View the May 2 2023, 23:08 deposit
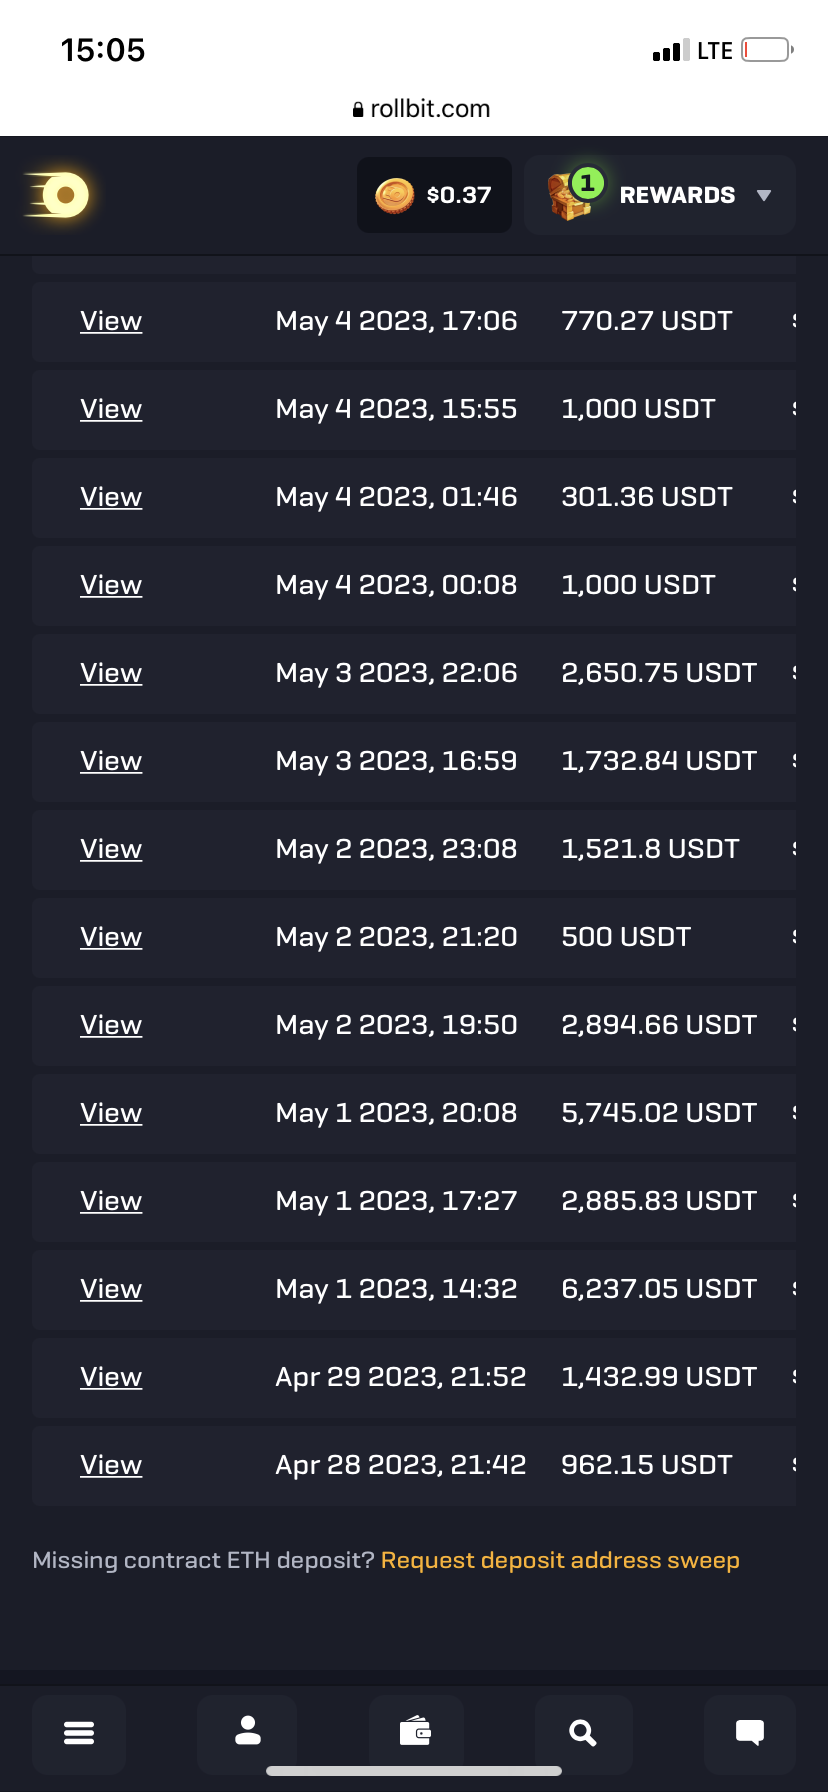Image resolution: width=828 pixels, height=1792 pixels. [x=111, y=849]
